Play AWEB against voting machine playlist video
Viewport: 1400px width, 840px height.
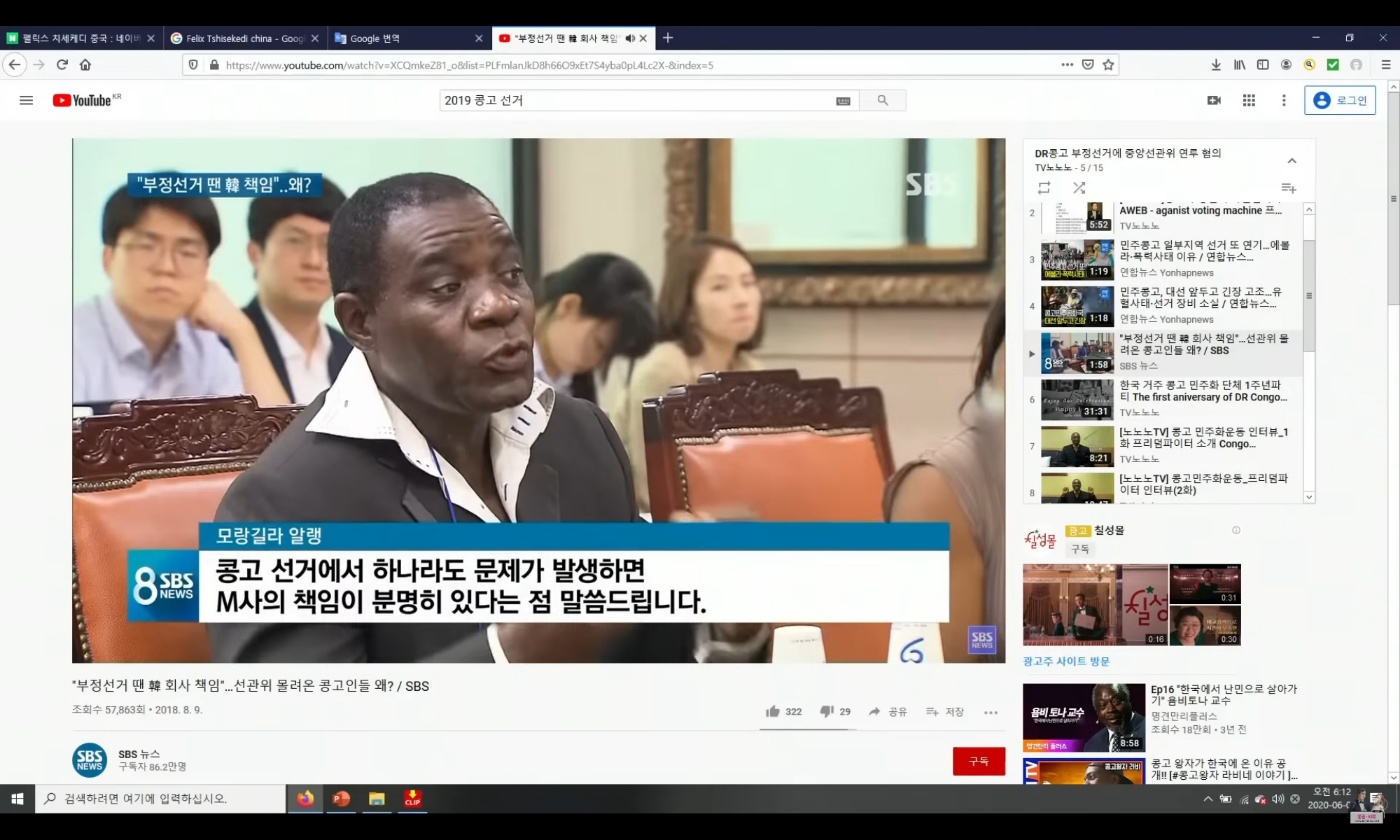[1163, 217]
